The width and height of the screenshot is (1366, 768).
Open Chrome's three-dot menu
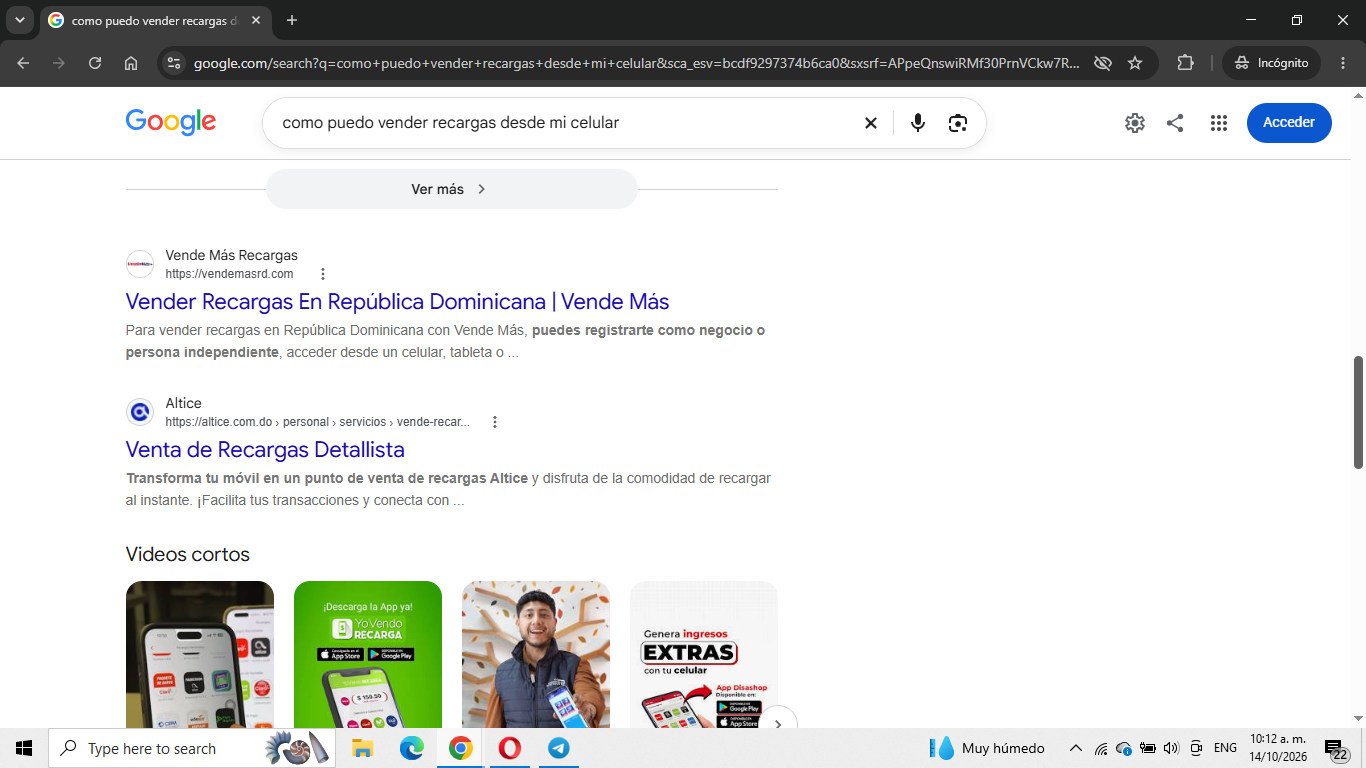(x=1343, y=63)
